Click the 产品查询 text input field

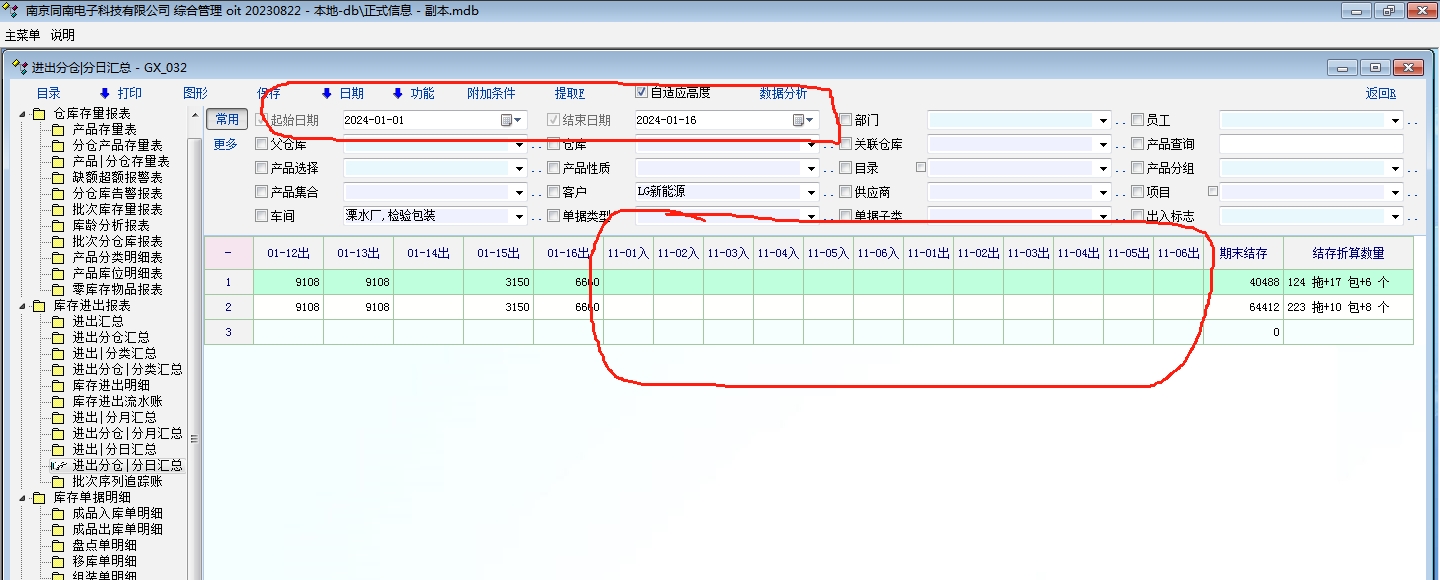[1310, 144]
